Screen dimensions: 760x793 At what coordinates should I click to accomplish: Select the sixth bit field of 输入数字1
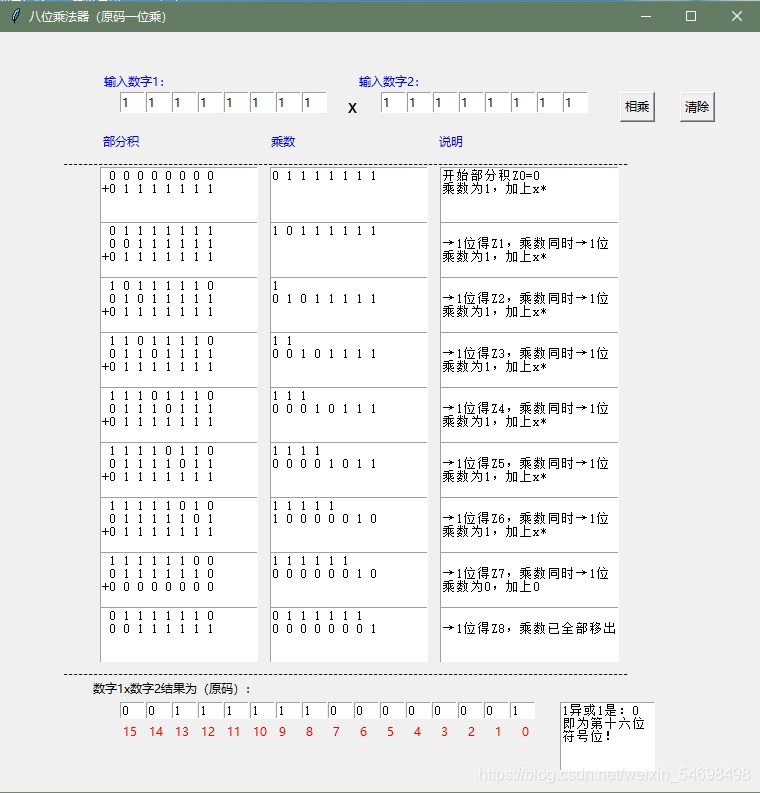(x=262, y=103)
